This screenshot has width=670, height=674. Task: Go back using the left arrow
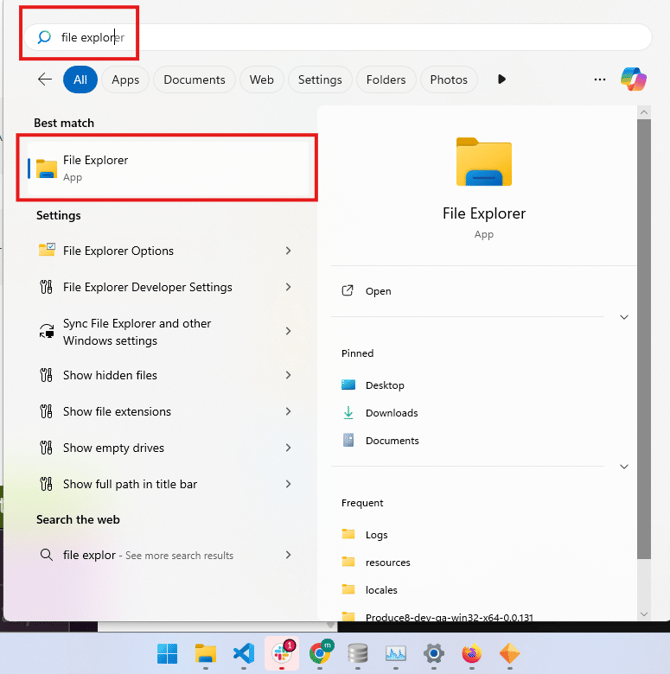pos(44,79)
